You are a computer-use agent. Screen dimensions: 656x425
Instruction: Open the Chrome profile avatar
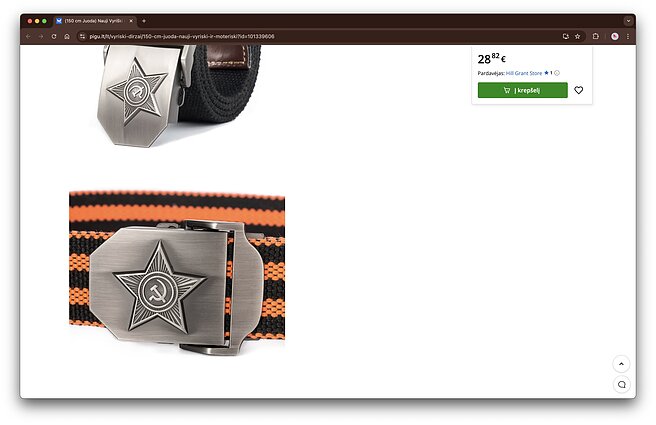tap(615, 36)
